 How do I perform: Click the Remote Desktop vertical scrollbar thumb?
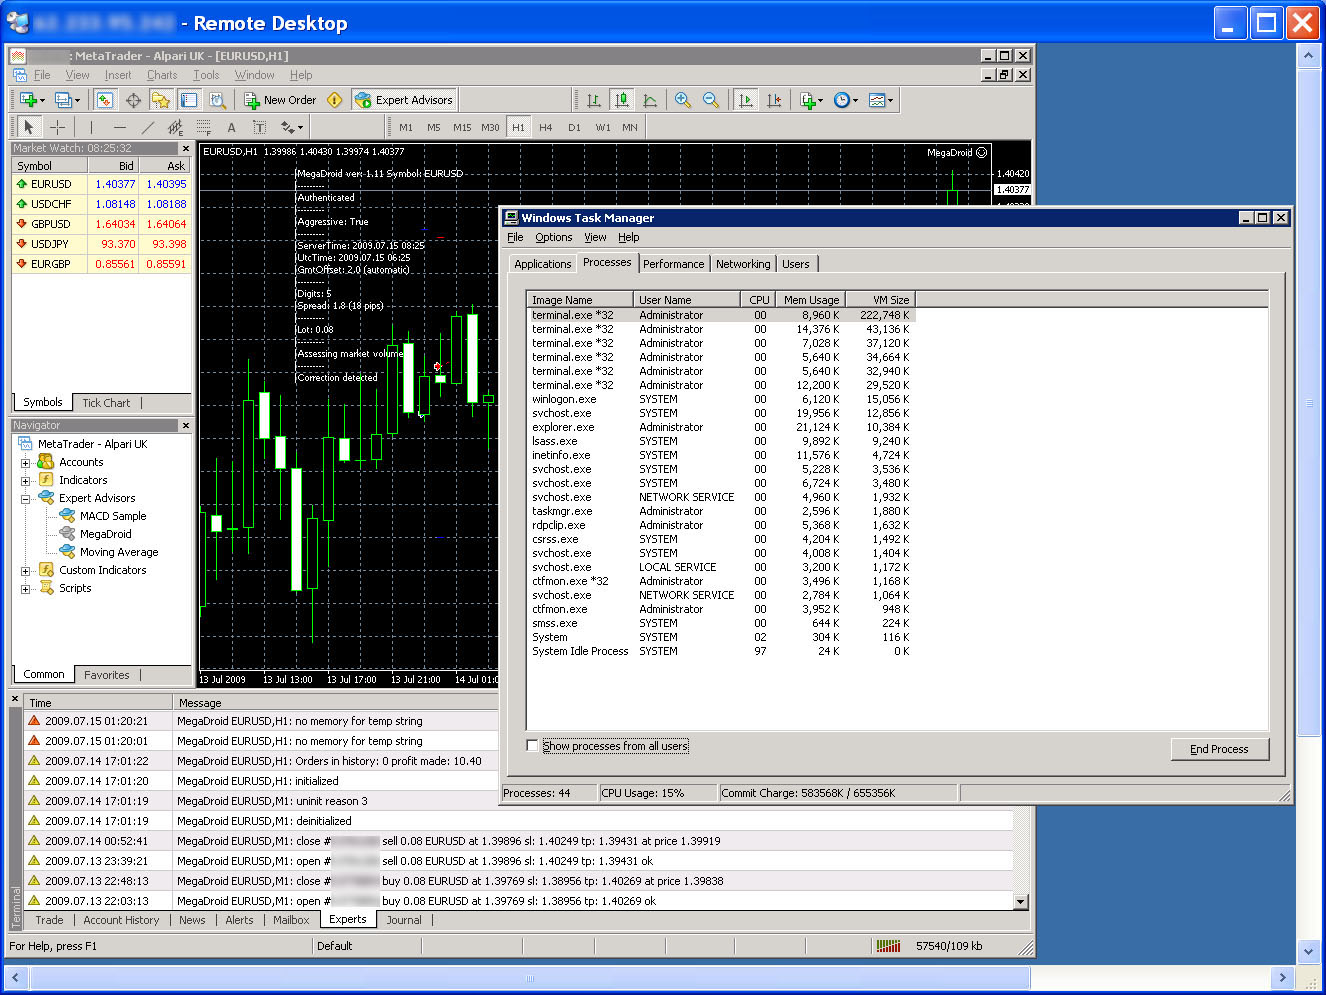tap(1309, 403)
